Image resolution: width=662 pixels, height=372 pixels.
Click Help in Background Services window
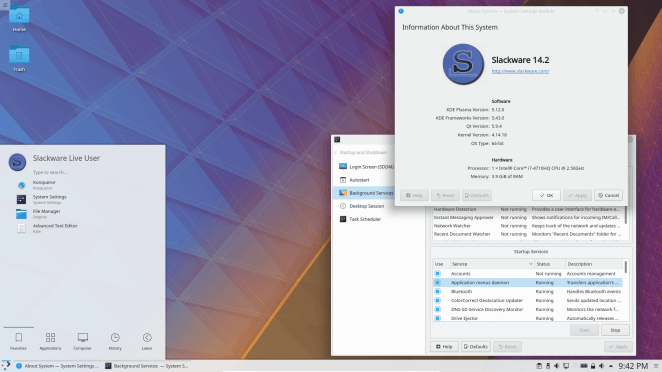[444, 347]
